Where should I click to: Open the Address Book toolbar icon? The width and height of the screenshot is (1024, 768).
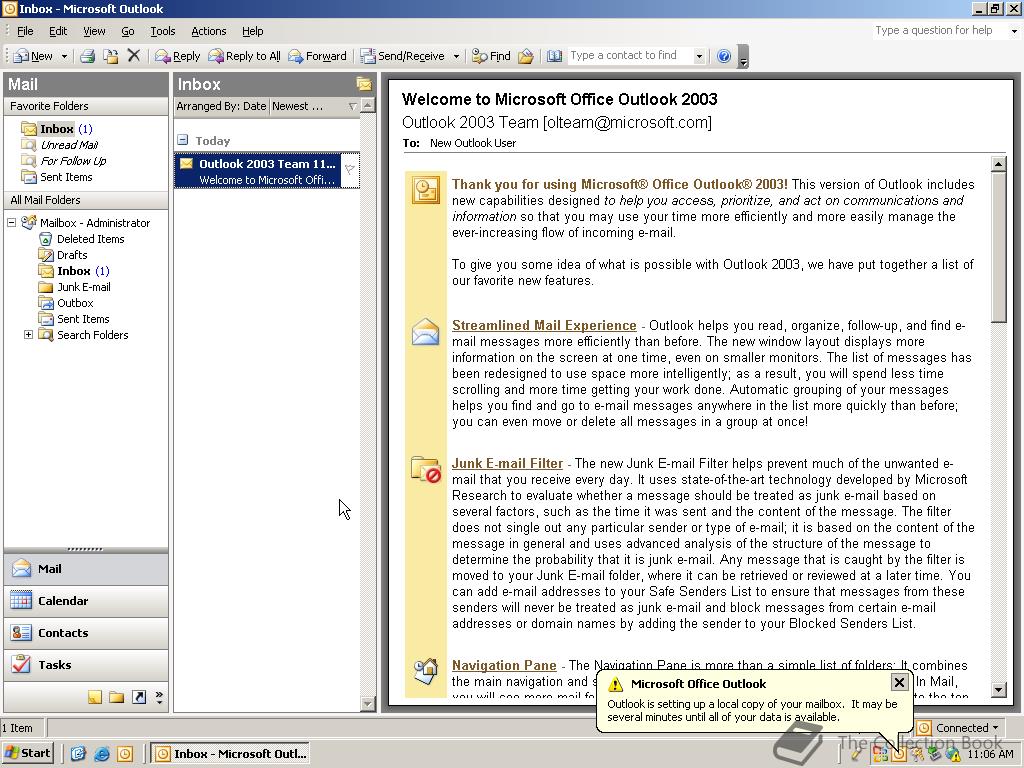click(x=554, y=56)
